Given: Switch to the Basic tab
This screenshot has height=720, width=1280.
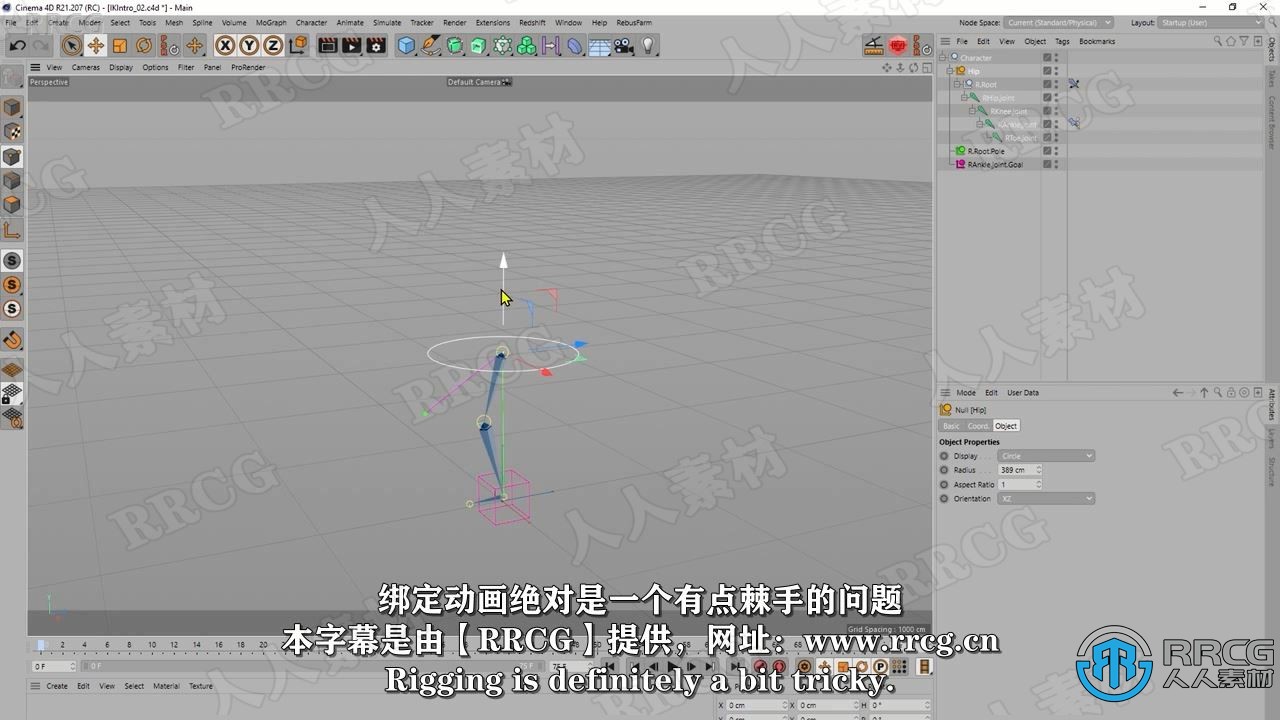Looking at the screenshot, I should coord(951,426).
